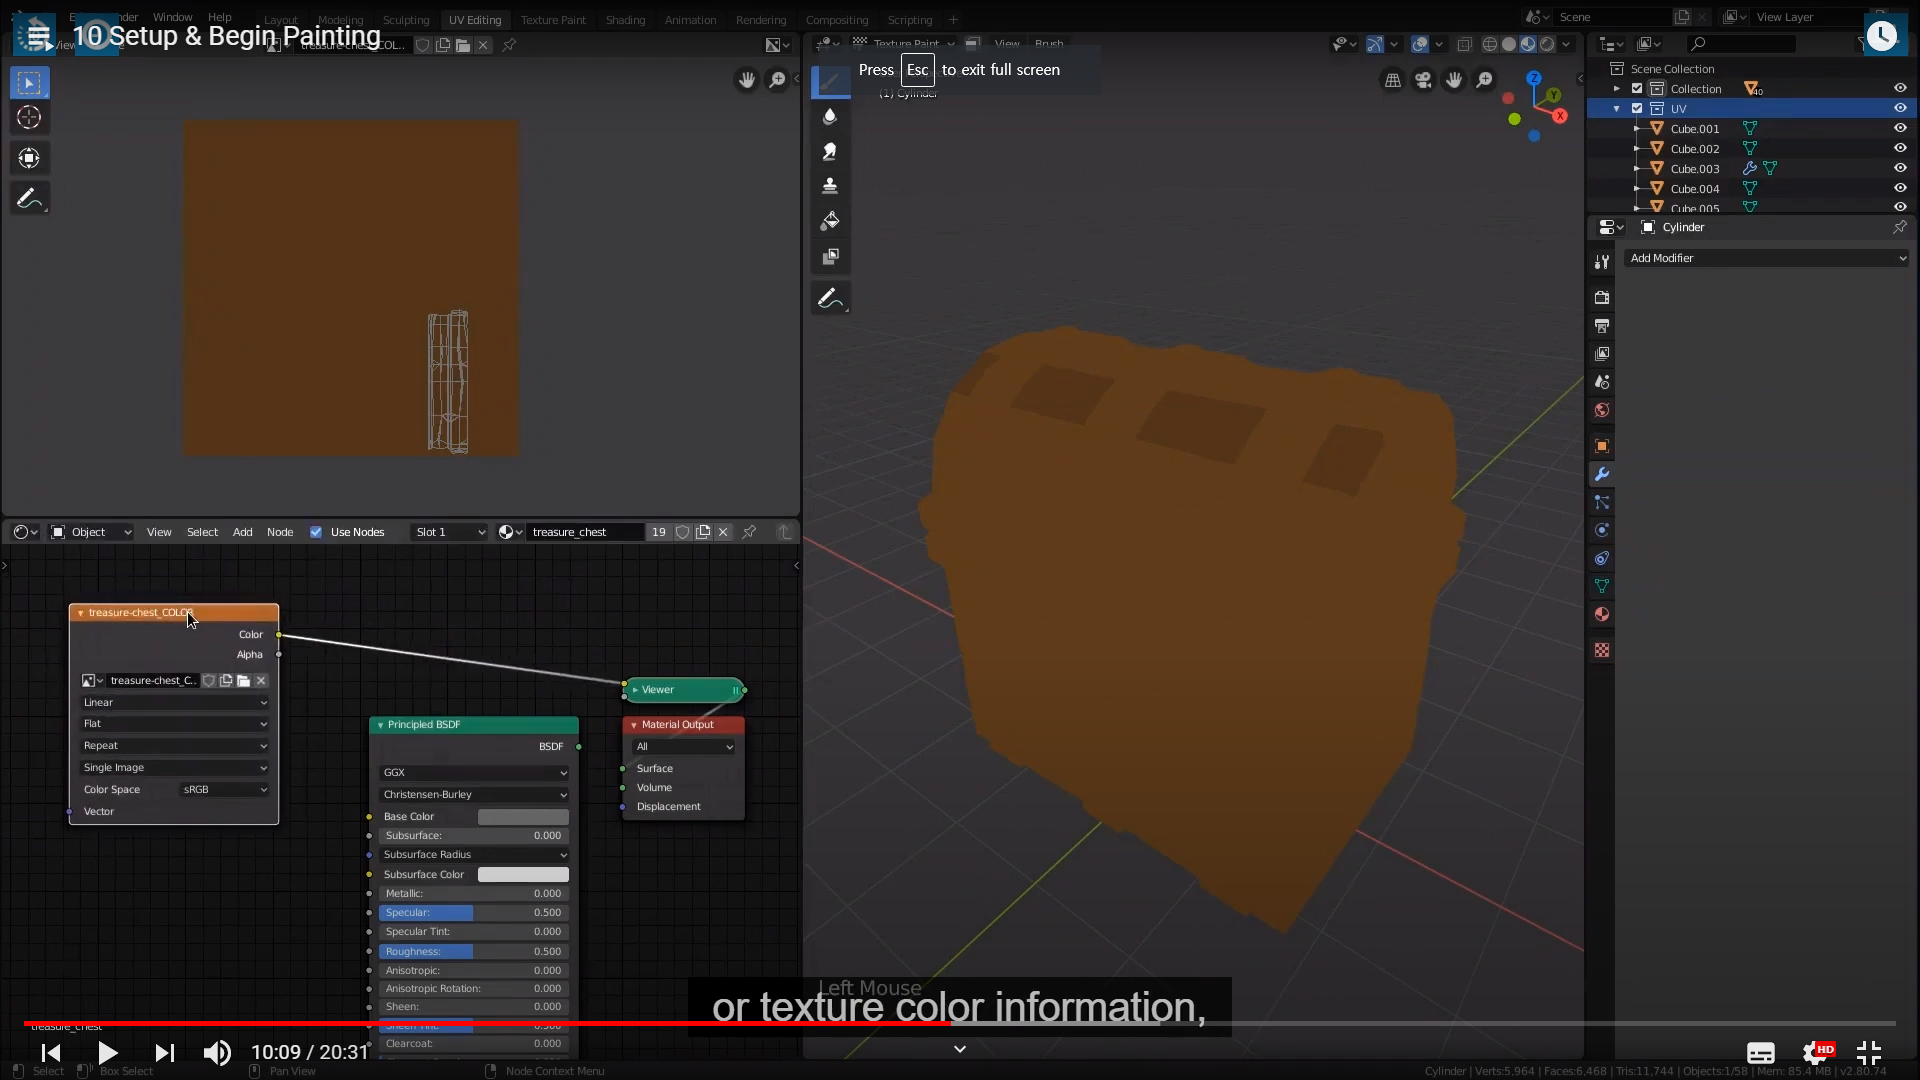Toggle camera view in viewport
Screen dimensions: 1920x1080
[1423, 80]
